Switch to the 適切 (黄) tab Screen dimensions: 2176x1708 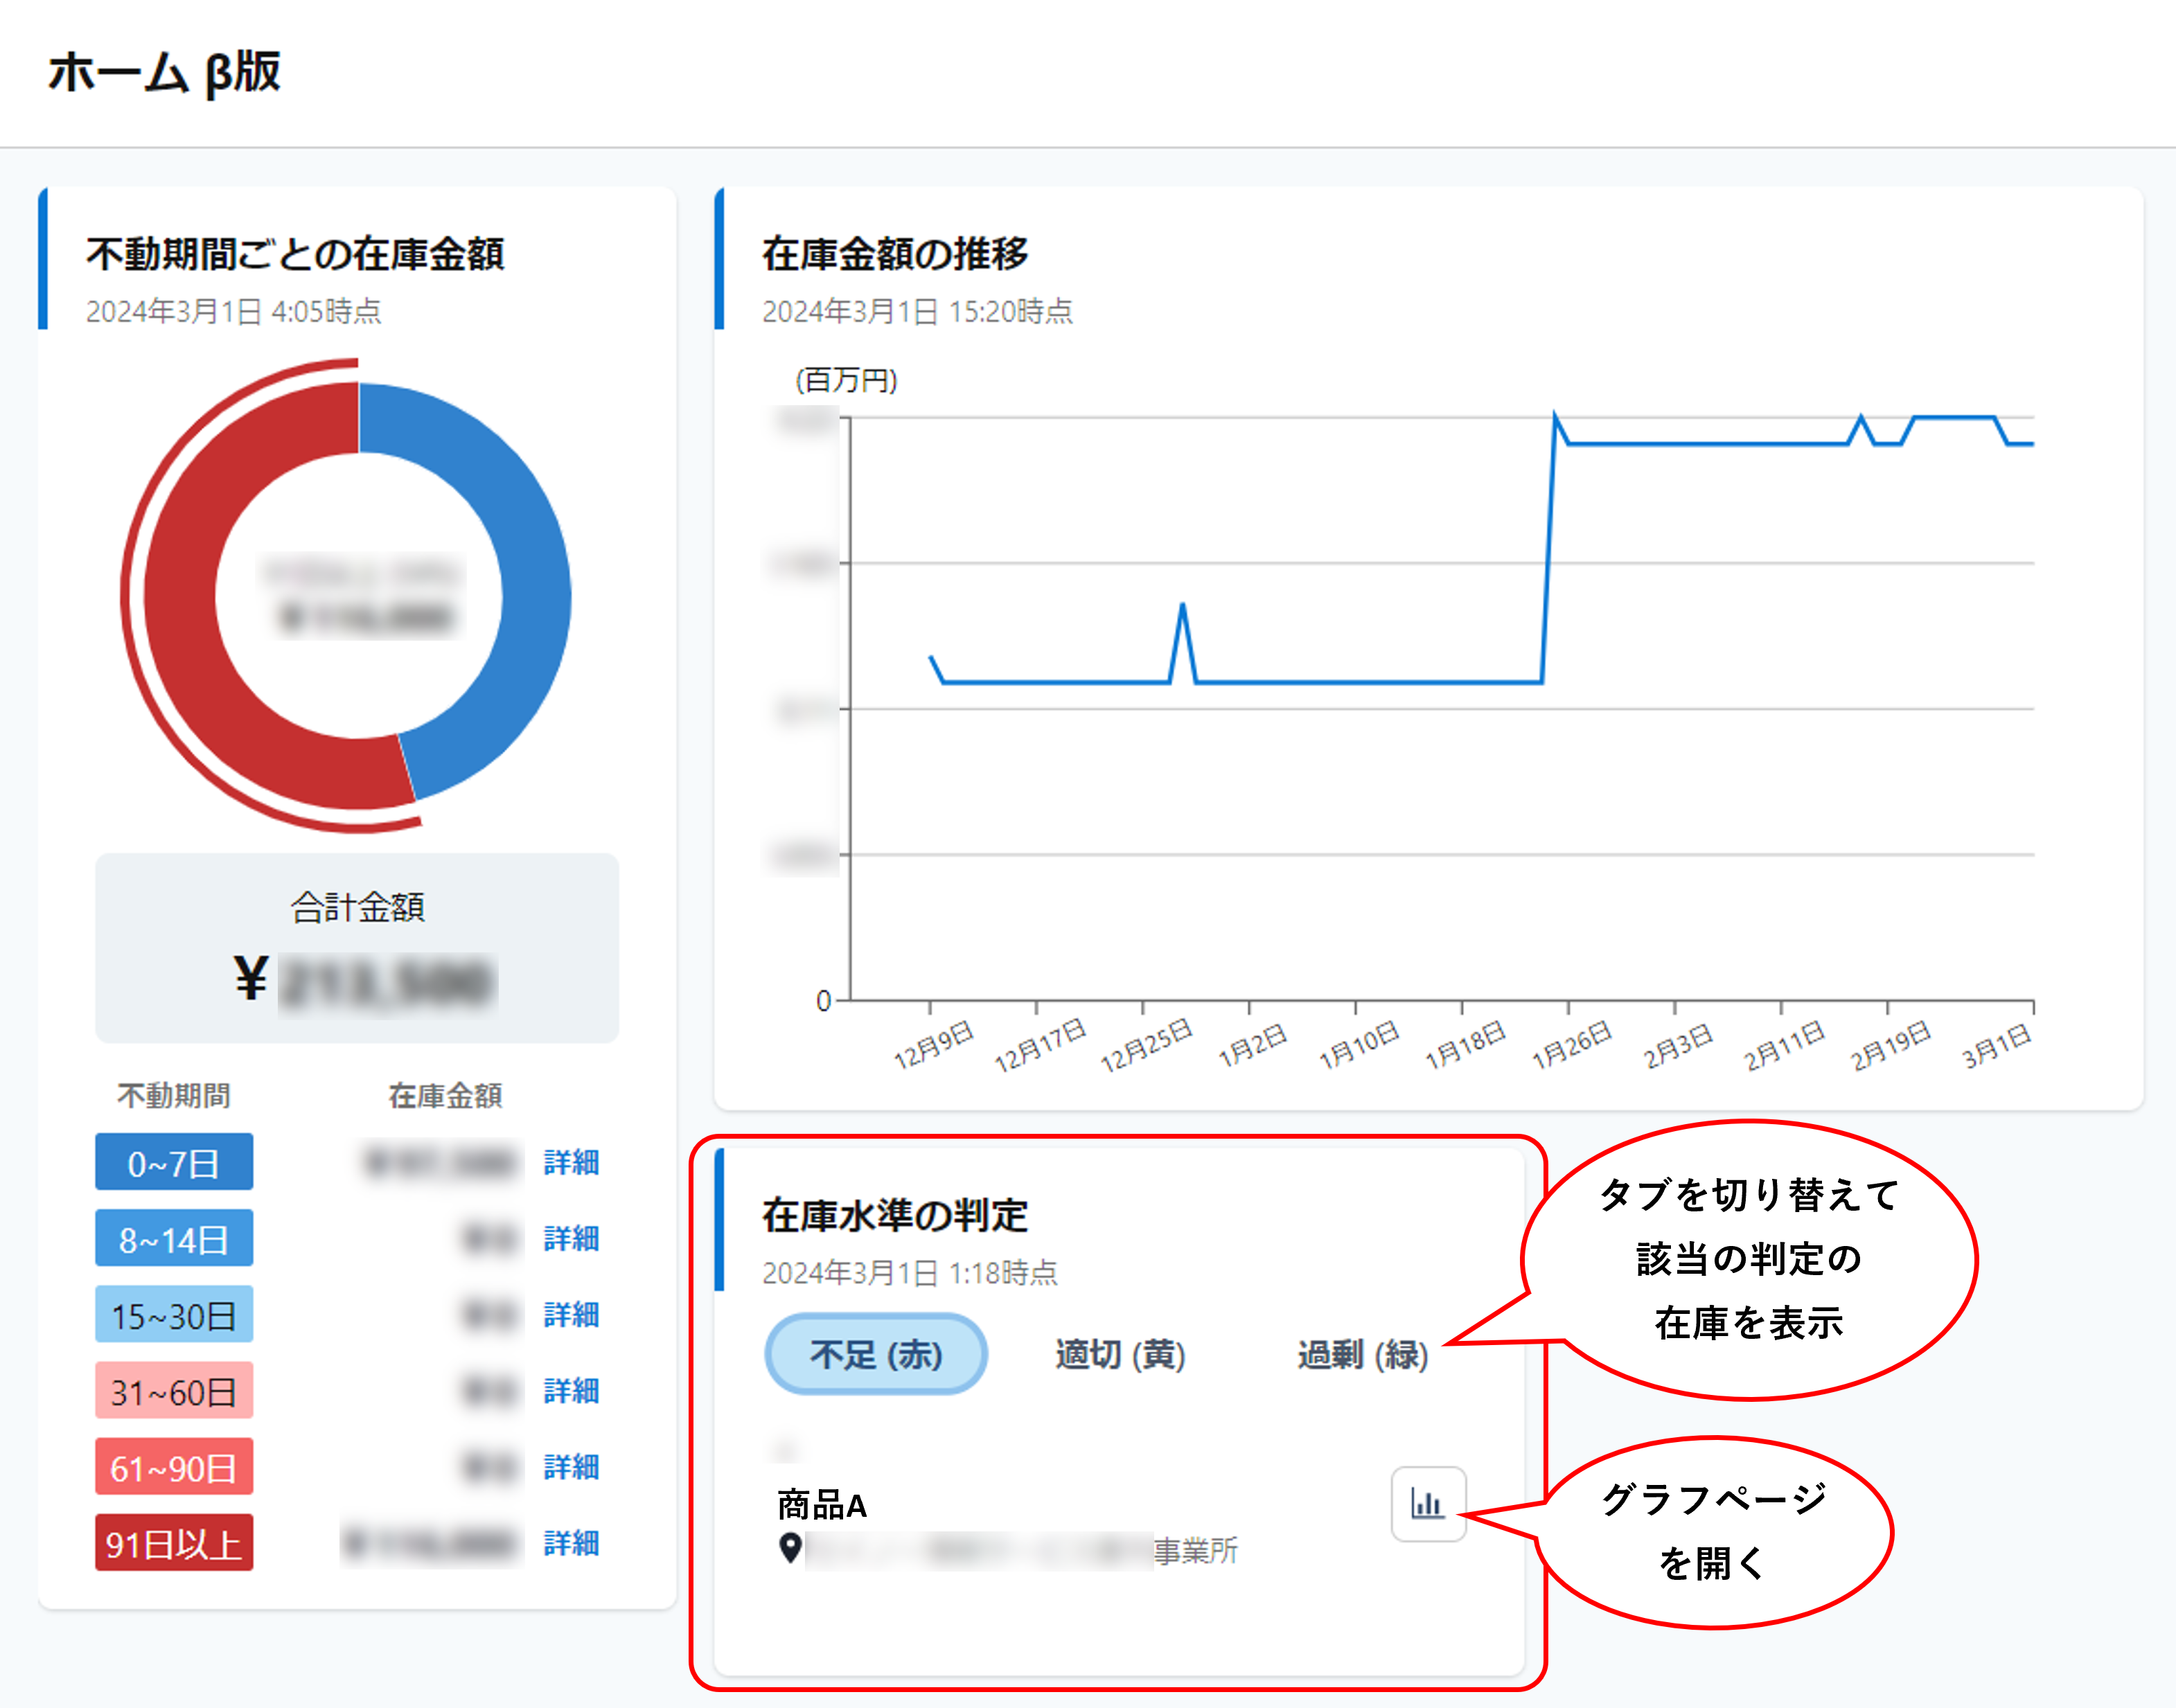[x=1120, y=1355]
